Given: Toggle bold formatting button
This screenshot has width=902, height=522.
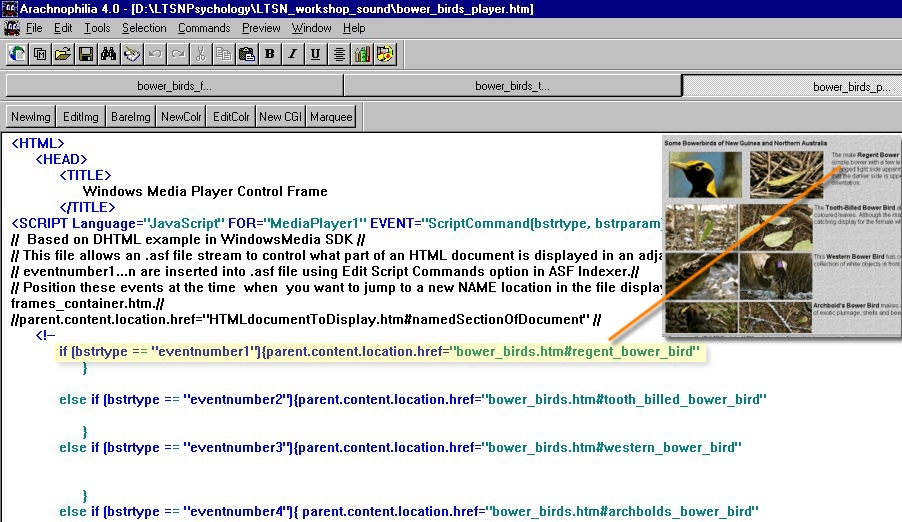Looking at the screenshot, I should tap(270, 54).
